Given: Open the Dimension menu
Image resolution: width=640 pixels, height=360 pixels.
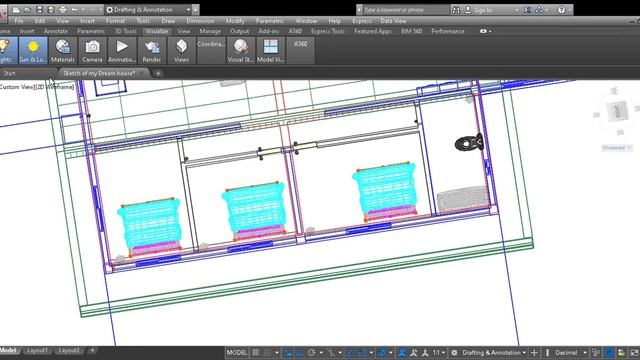Looking at the screenshot, I should (200, 21).
